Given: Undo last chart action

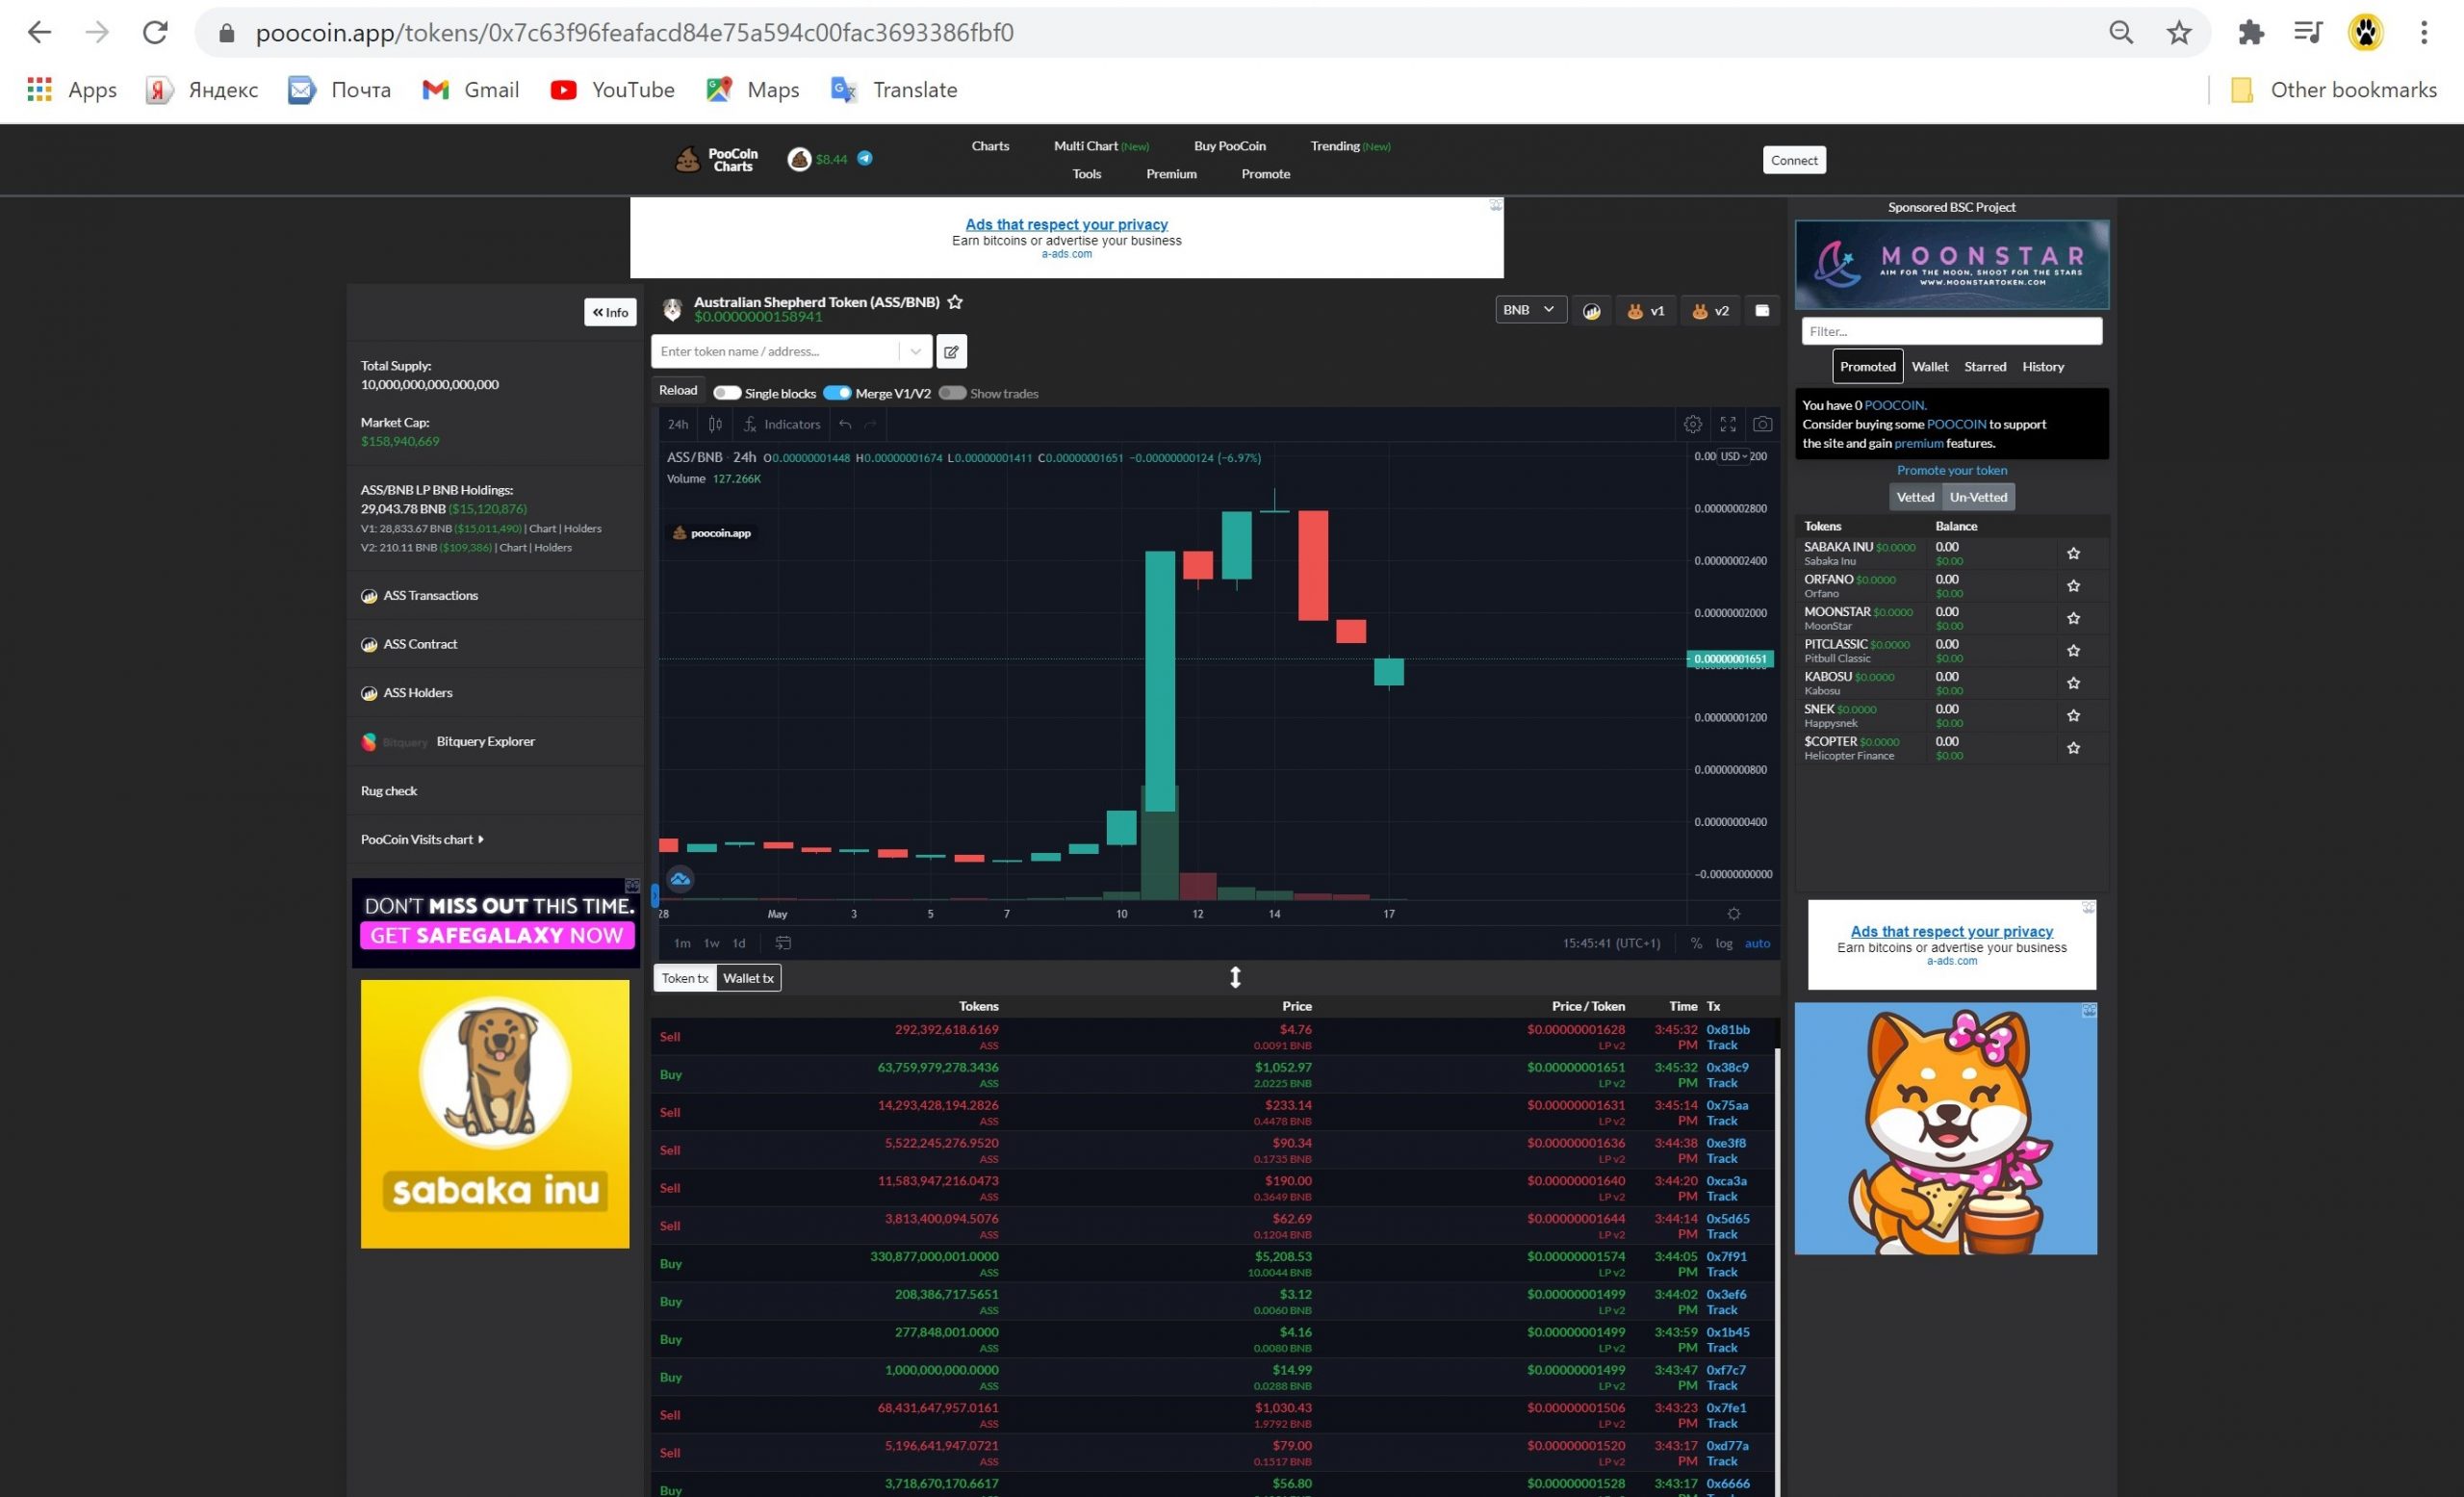Looking at the screenshot, I should pos(845,424).
